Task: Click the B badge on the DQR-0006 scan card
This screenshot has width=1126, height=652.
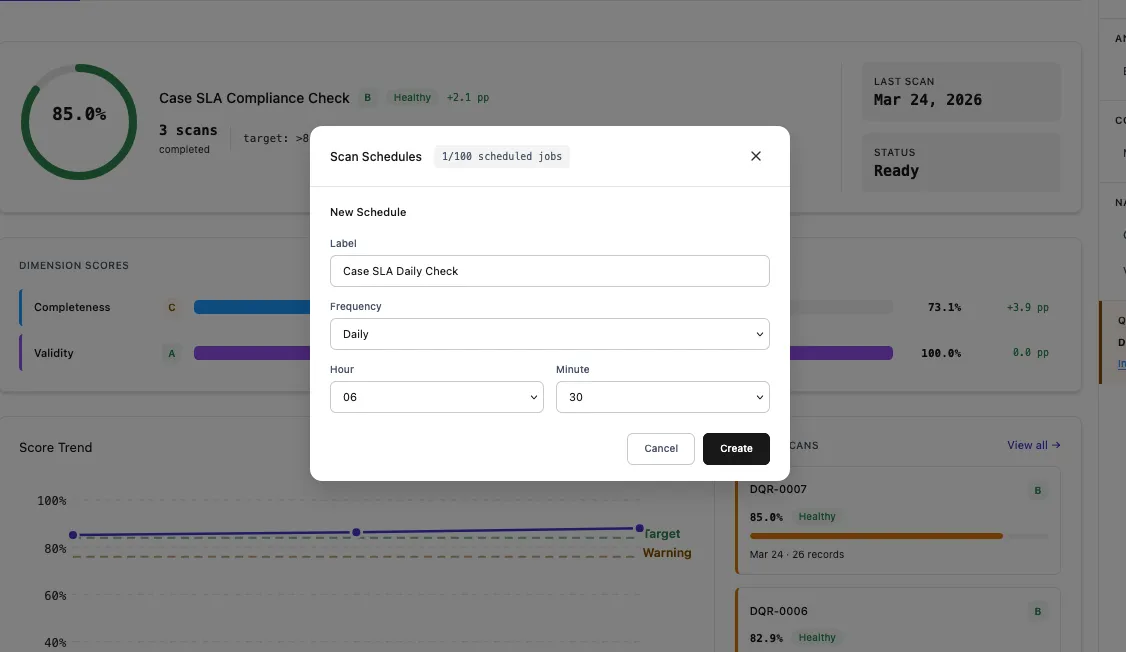Action: [1037, 611]
